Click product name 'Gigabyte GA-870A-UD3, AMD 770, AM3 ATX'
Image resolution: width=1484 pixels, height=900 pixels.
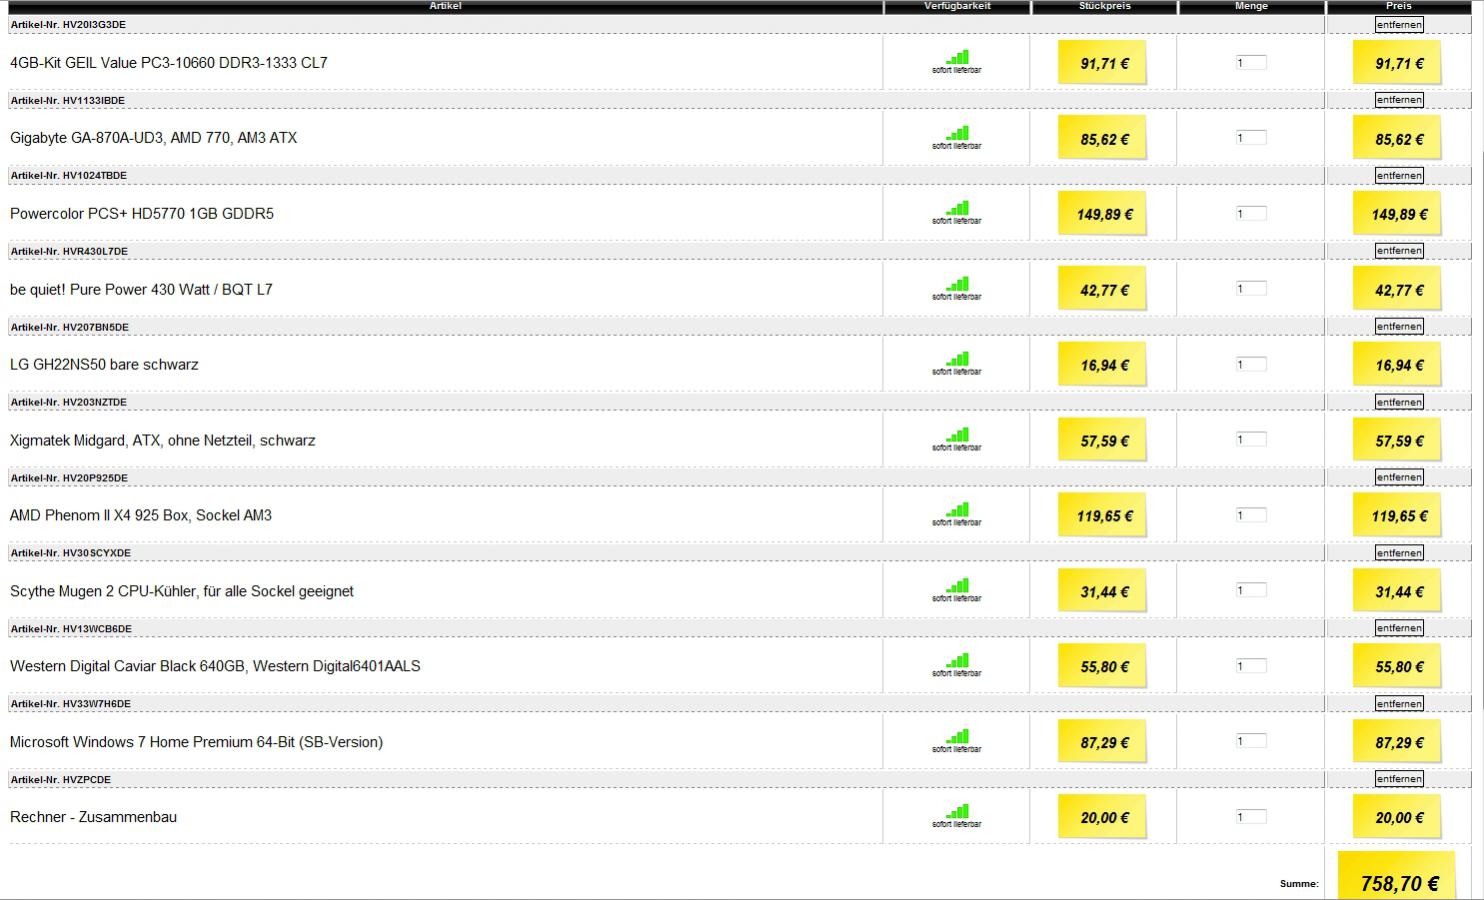coord(154,138)
